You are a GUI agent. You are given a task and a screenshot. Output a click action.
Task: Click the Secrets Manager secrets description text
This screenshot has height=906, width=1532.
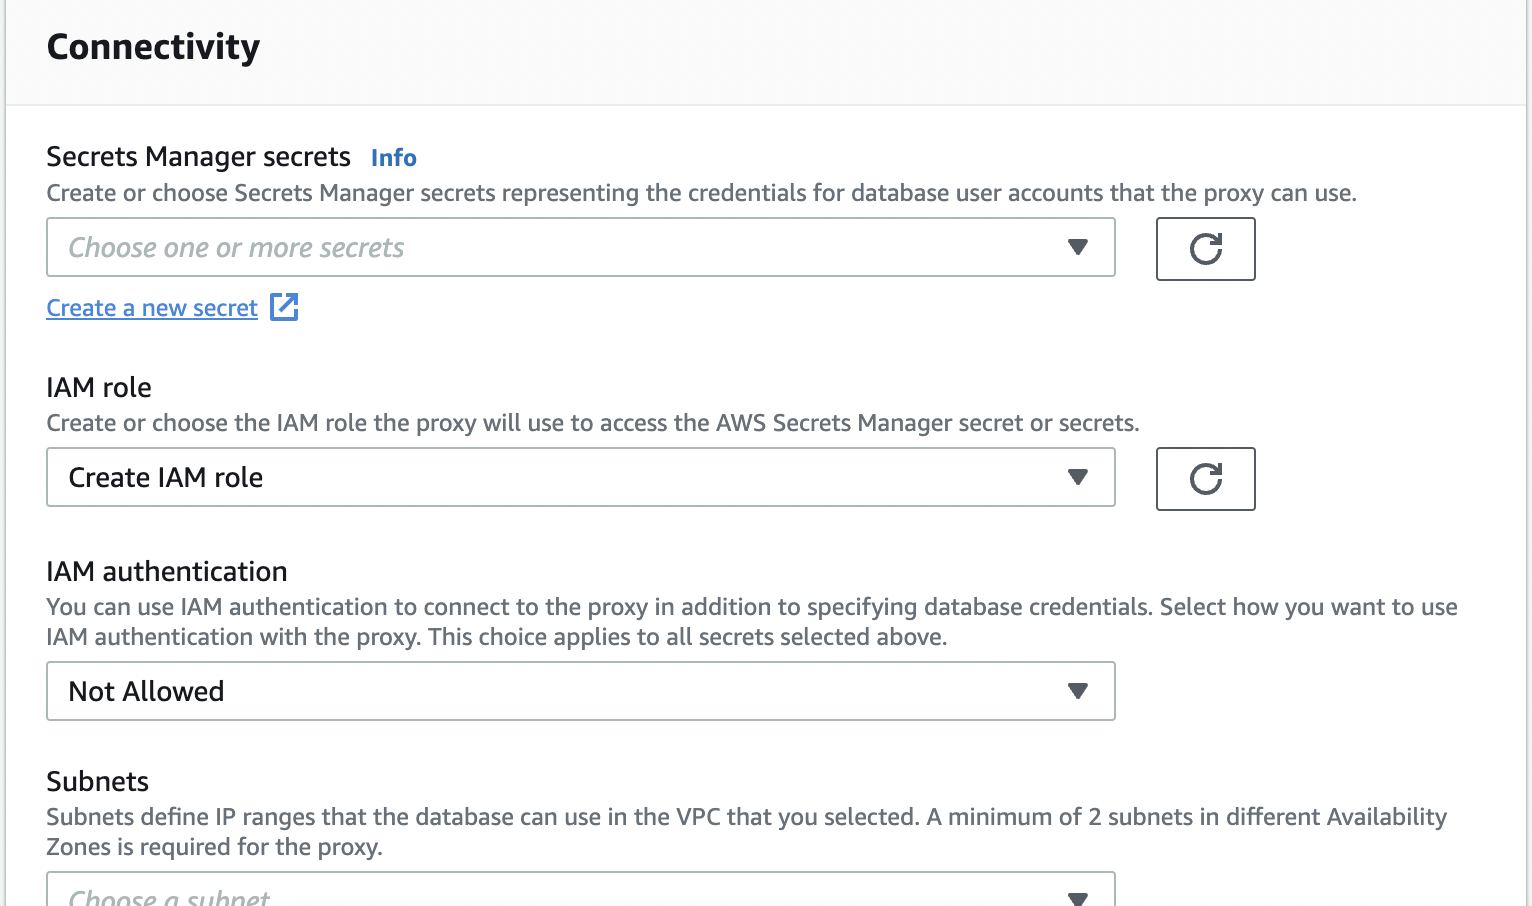[700, 193]
